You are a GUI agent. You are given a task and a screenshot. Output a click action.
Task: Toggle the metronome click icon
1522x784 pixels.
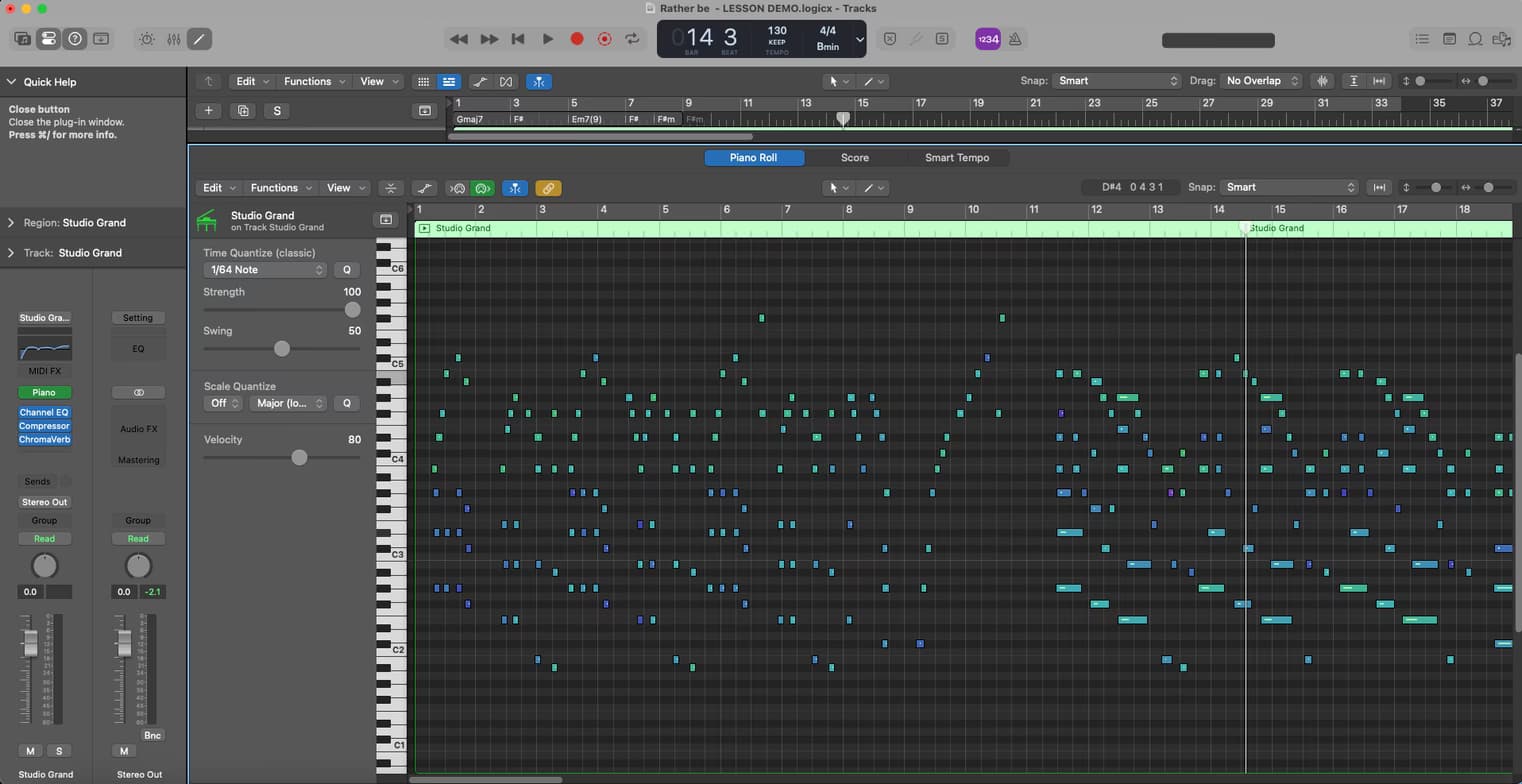[1015, 39]
